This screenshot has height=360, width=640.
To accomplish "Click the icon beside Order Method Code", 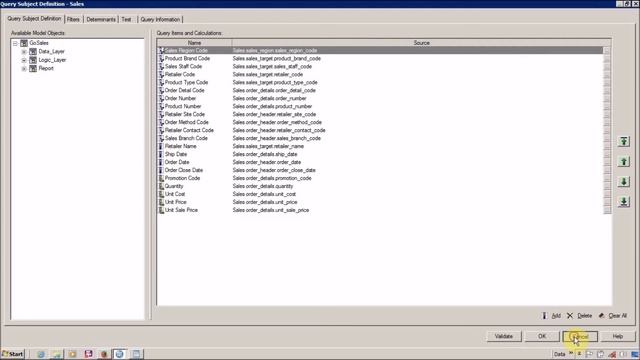I will coord(161,122).
